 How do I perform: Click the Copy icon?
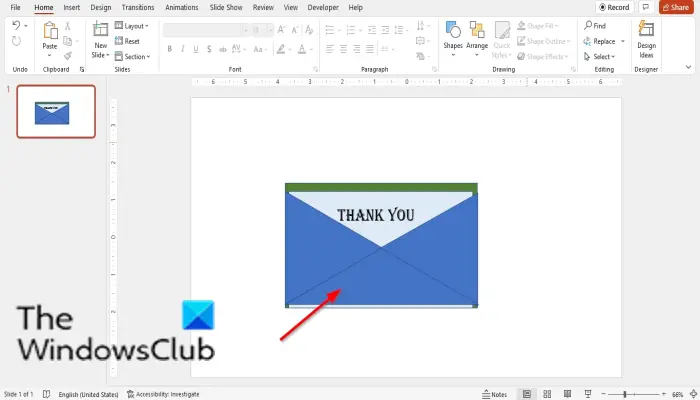[x=67, y=41]
